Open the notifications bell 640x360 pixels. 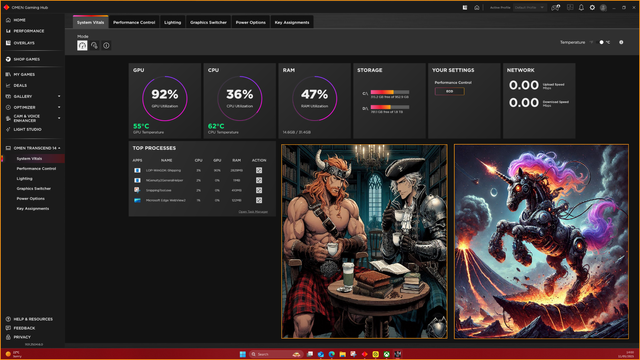coord(581,7)
